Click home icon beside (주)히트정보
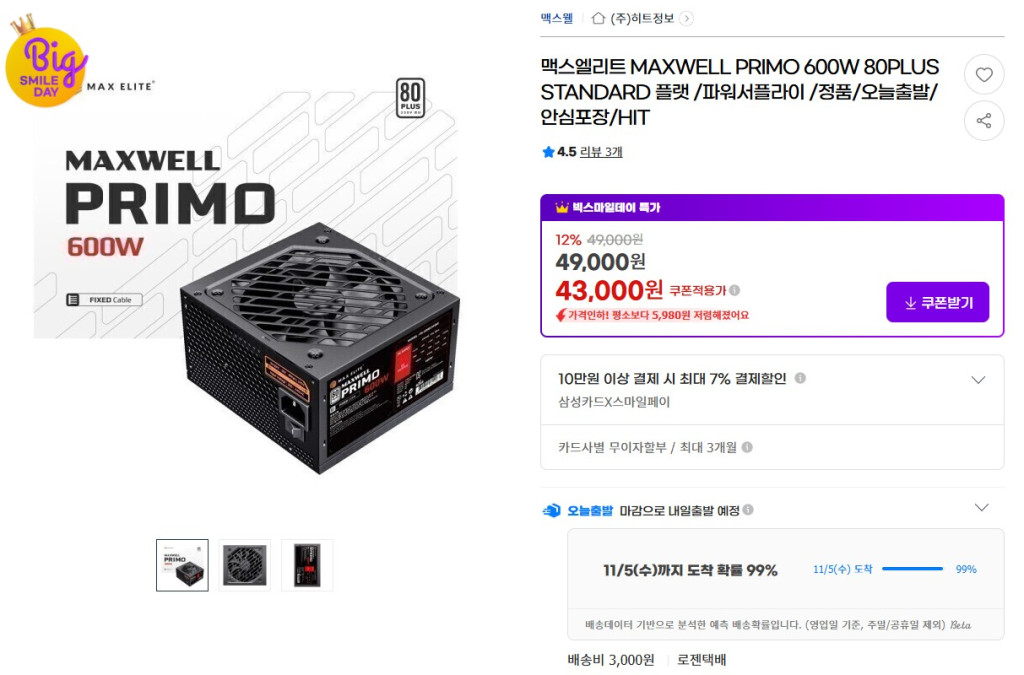The image size is (1024, 675). click(x=598, y=18)
